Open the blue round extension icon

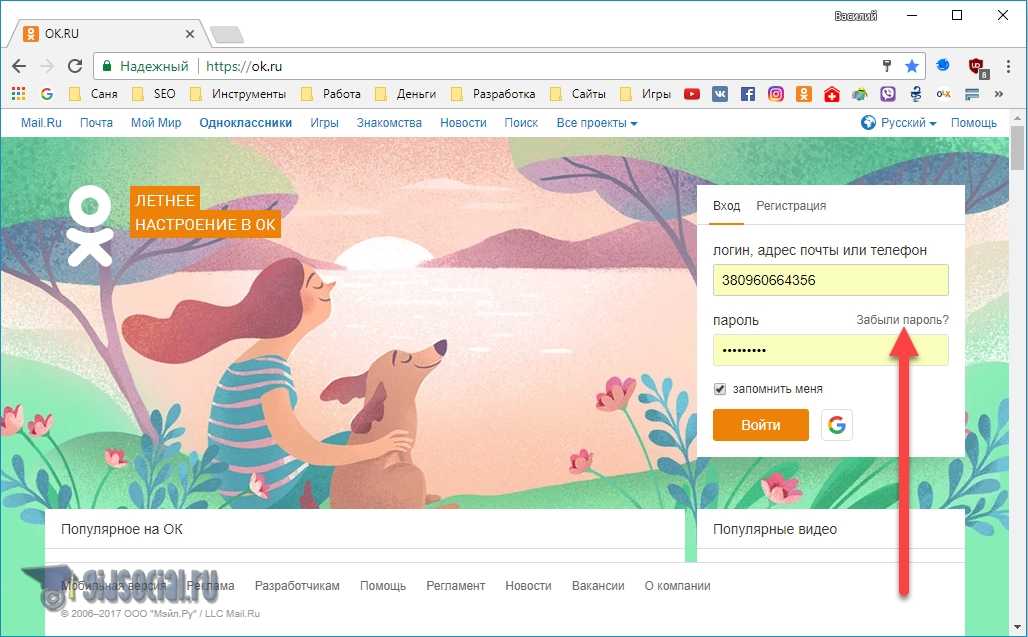(943, 66)
